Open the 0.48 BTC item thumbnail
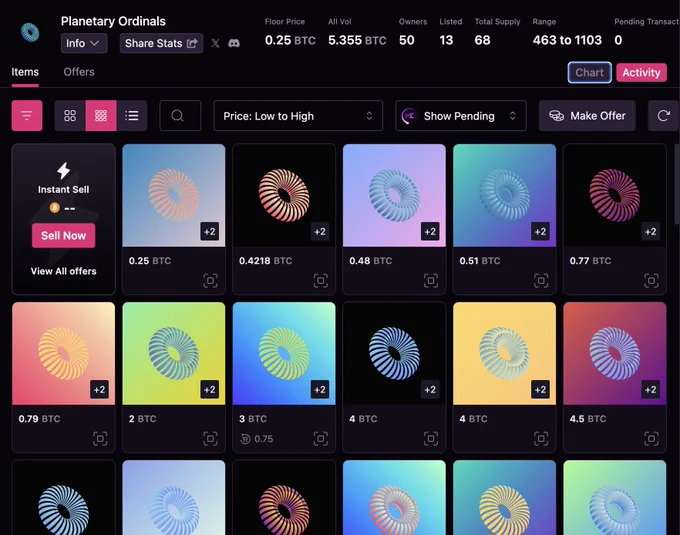Screen dimensions: 680x535 pos(394,196)
